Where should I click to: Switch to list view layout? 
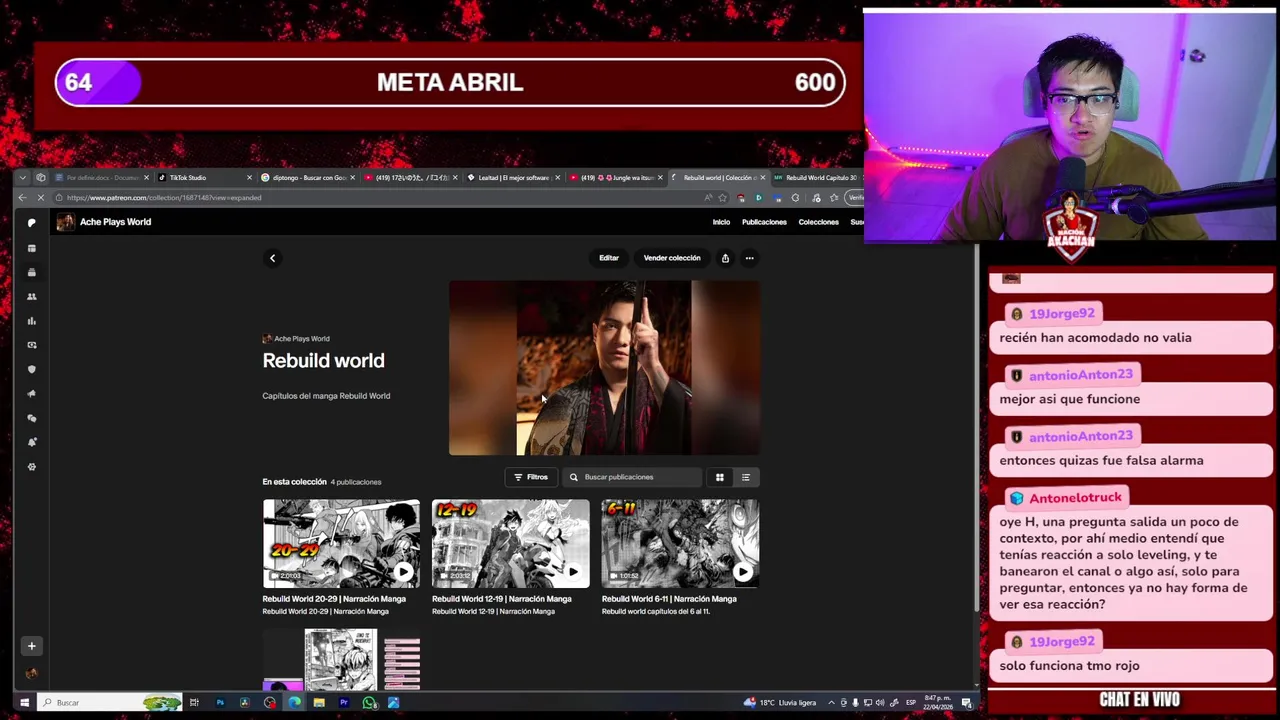coord(745,477)
